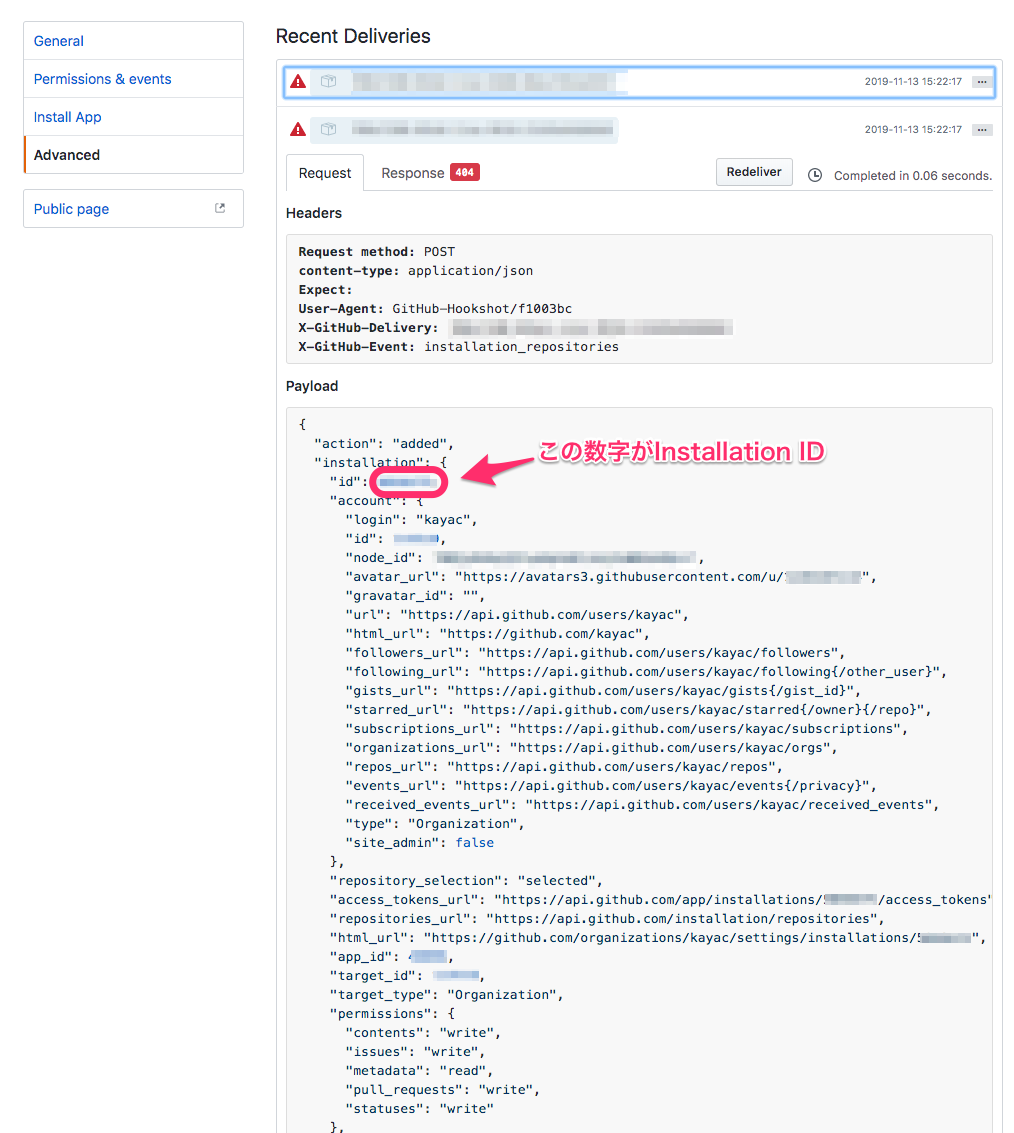This screenshot has height=1133, width=1014.
Task: Open the Install App page
Action: pos(67,117)
